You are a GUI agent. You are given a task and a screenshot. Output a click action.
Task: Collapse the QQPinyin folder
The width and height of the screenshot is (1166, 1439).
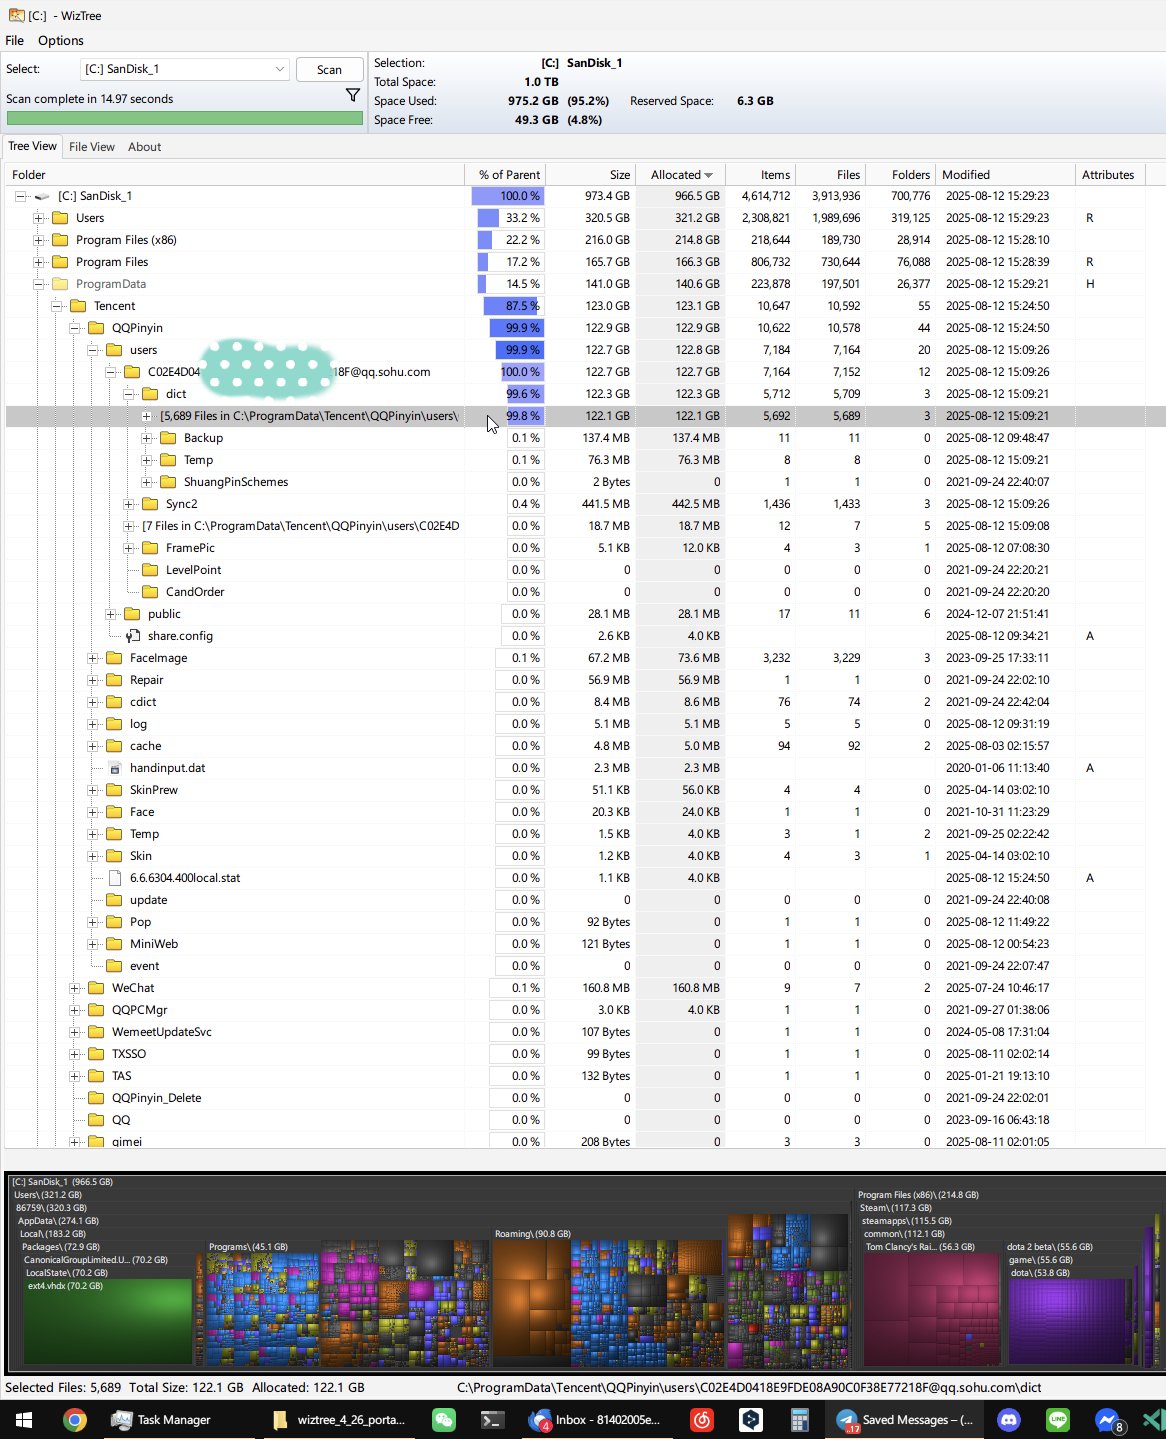pyautogui.click(x=74, y=328)
